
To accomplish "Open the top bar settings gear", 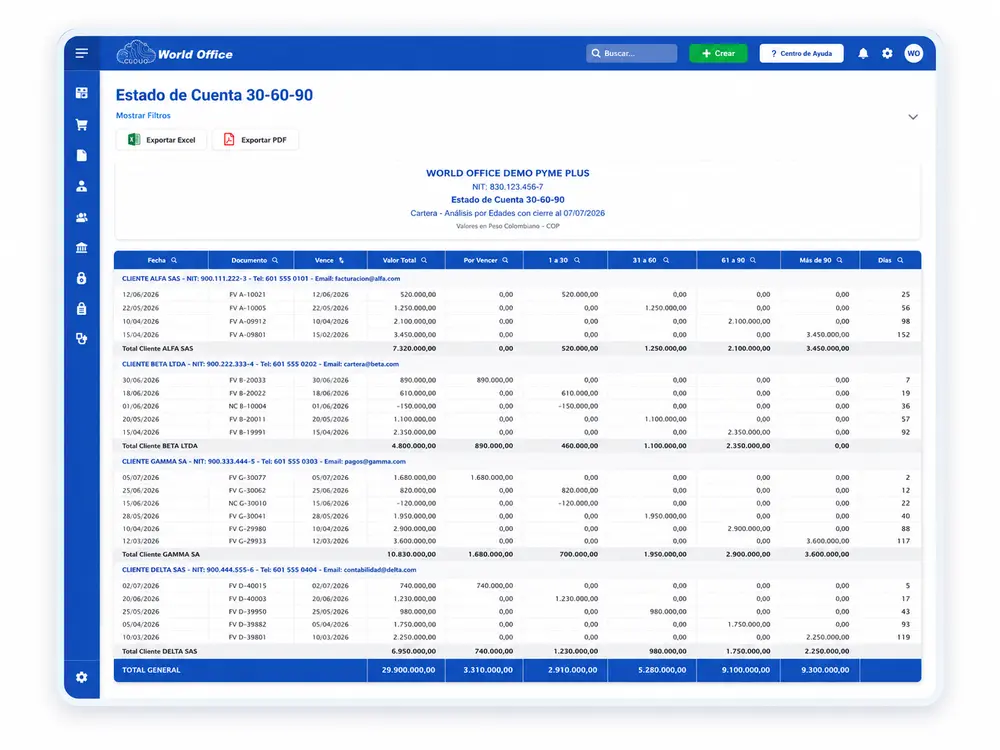I will 887,54.
